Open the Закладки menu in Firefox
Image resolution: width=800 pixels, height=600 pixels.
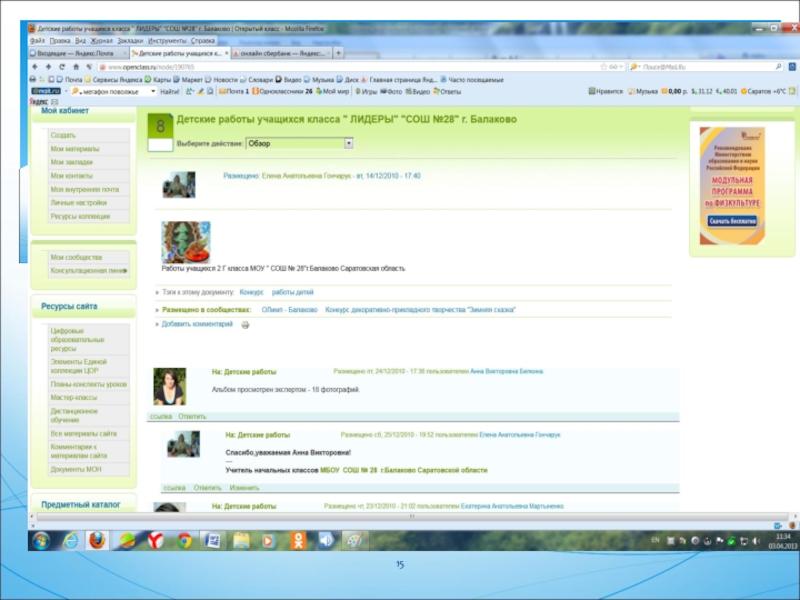tap(130, 41)
